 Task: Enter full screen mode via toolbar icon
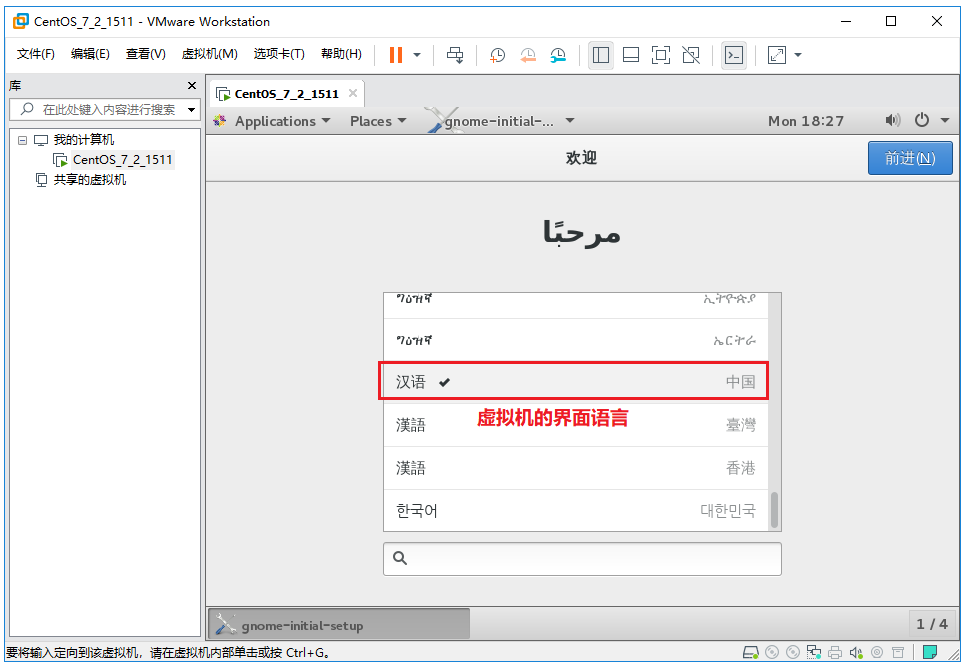(660, 55)
